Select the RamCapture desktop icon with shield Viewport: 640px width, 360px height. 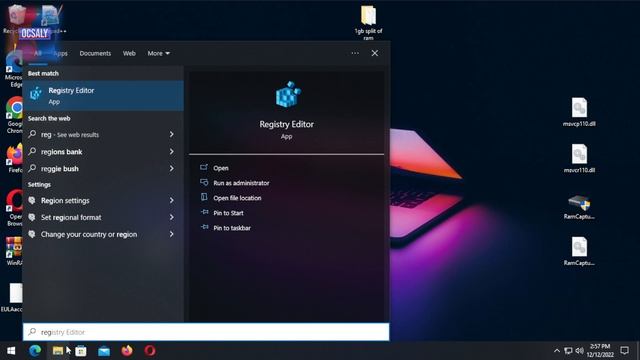coord(579,207)
